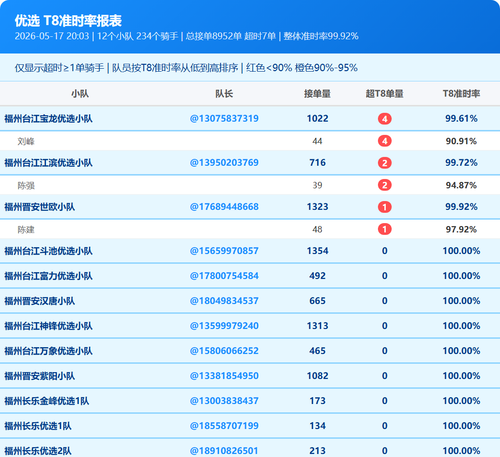Click the 超T8单量 column header
Image resolution: width=500 pixels, height=457 pixels.
tap(384, 94)
